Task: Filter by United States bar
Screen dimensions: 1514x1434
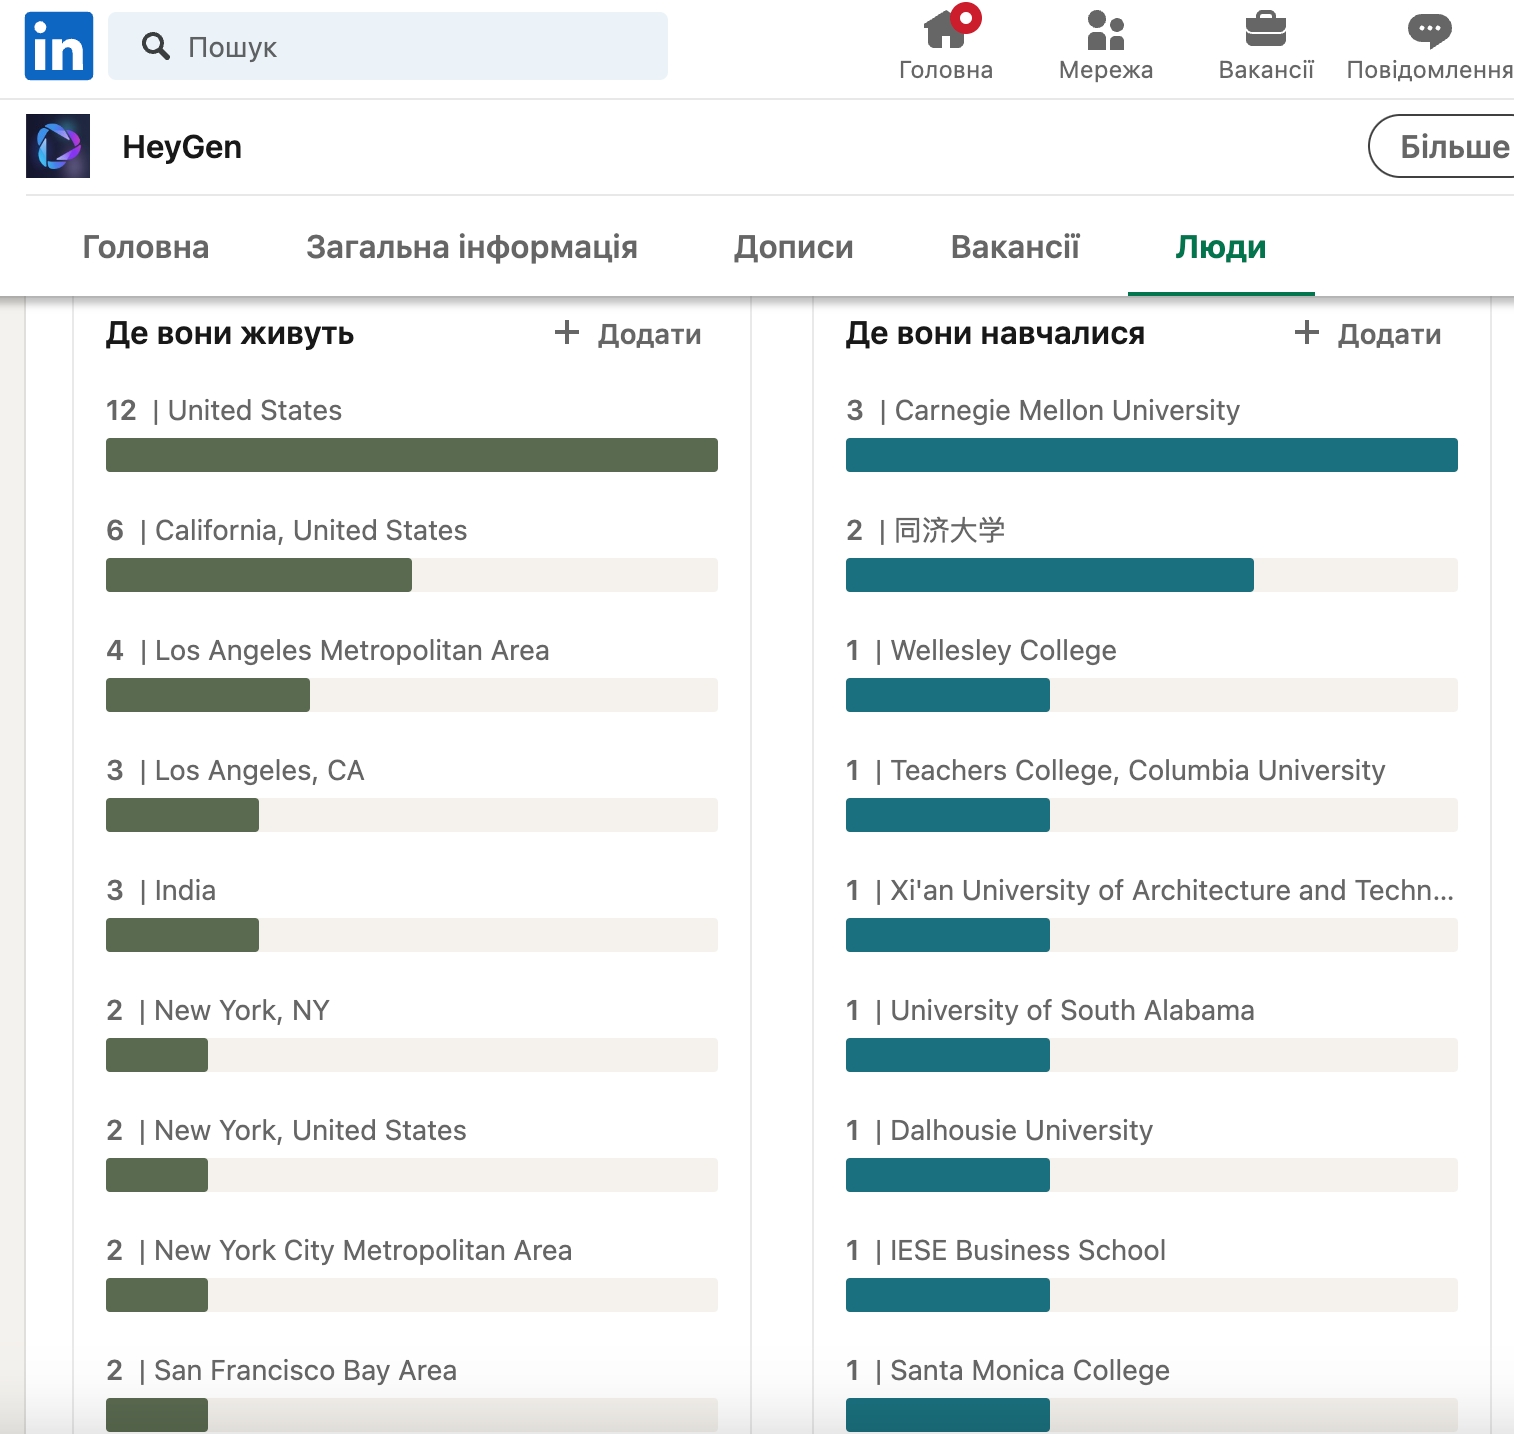Action: (412, 455)
